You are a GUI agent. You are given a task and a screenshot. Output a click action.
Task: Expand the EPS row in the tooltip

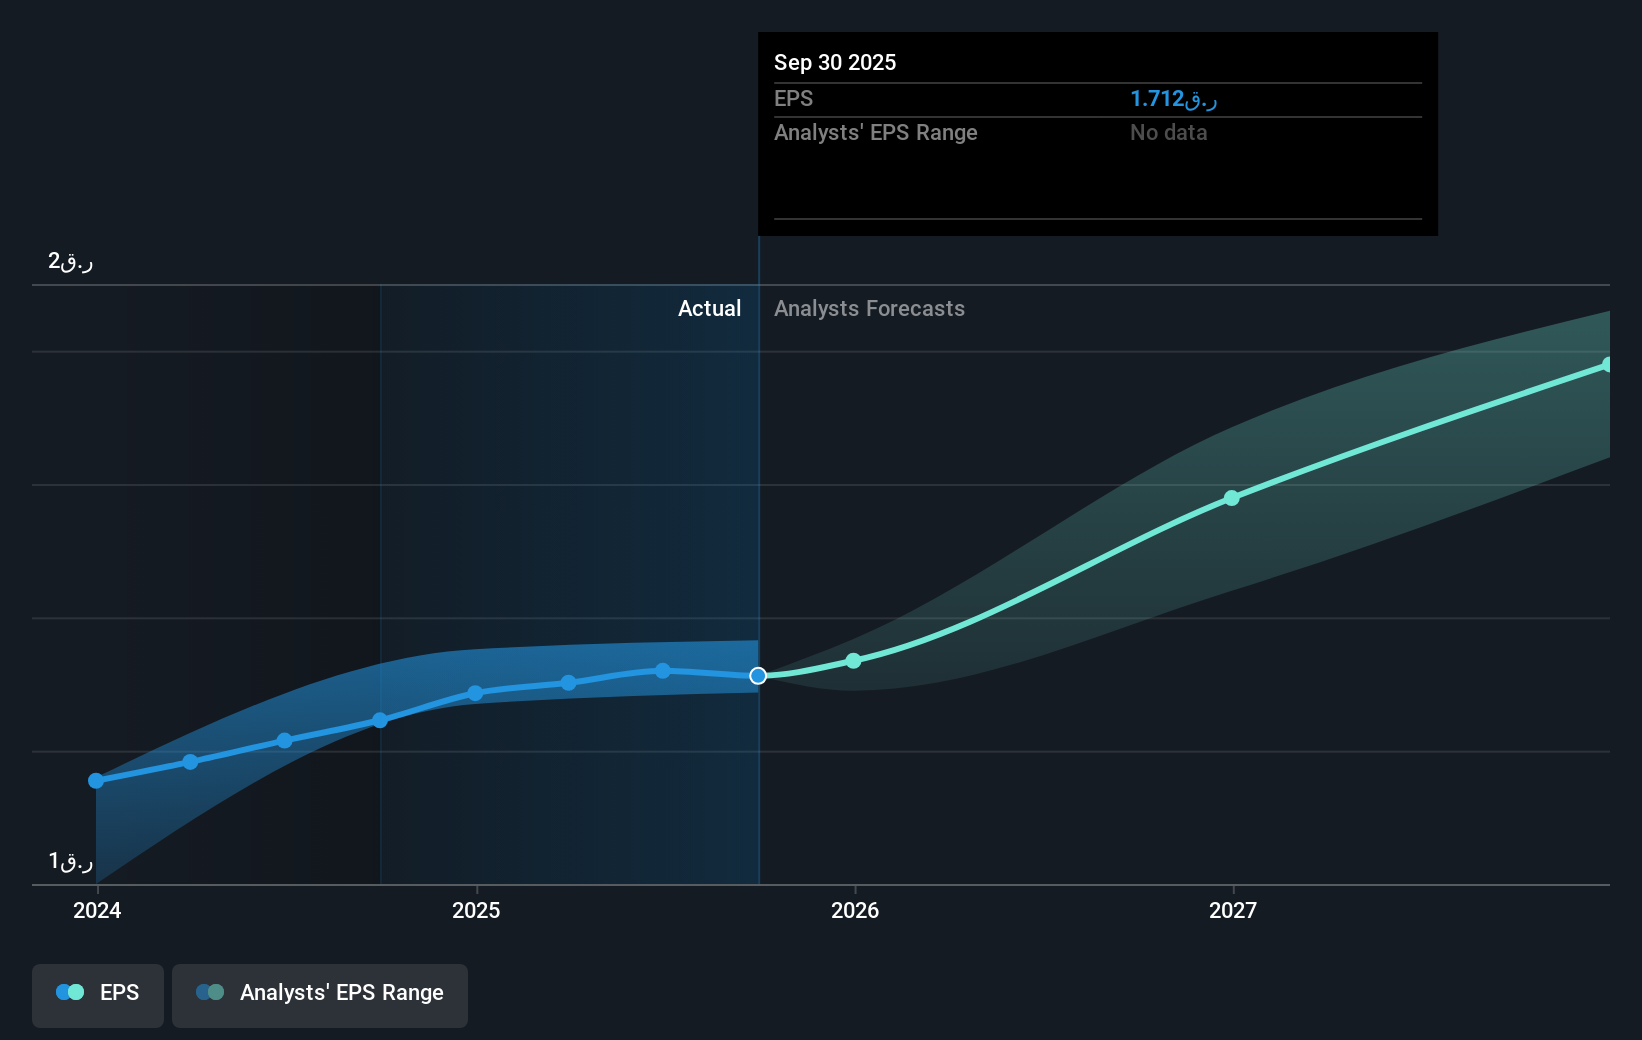(792, 98)
